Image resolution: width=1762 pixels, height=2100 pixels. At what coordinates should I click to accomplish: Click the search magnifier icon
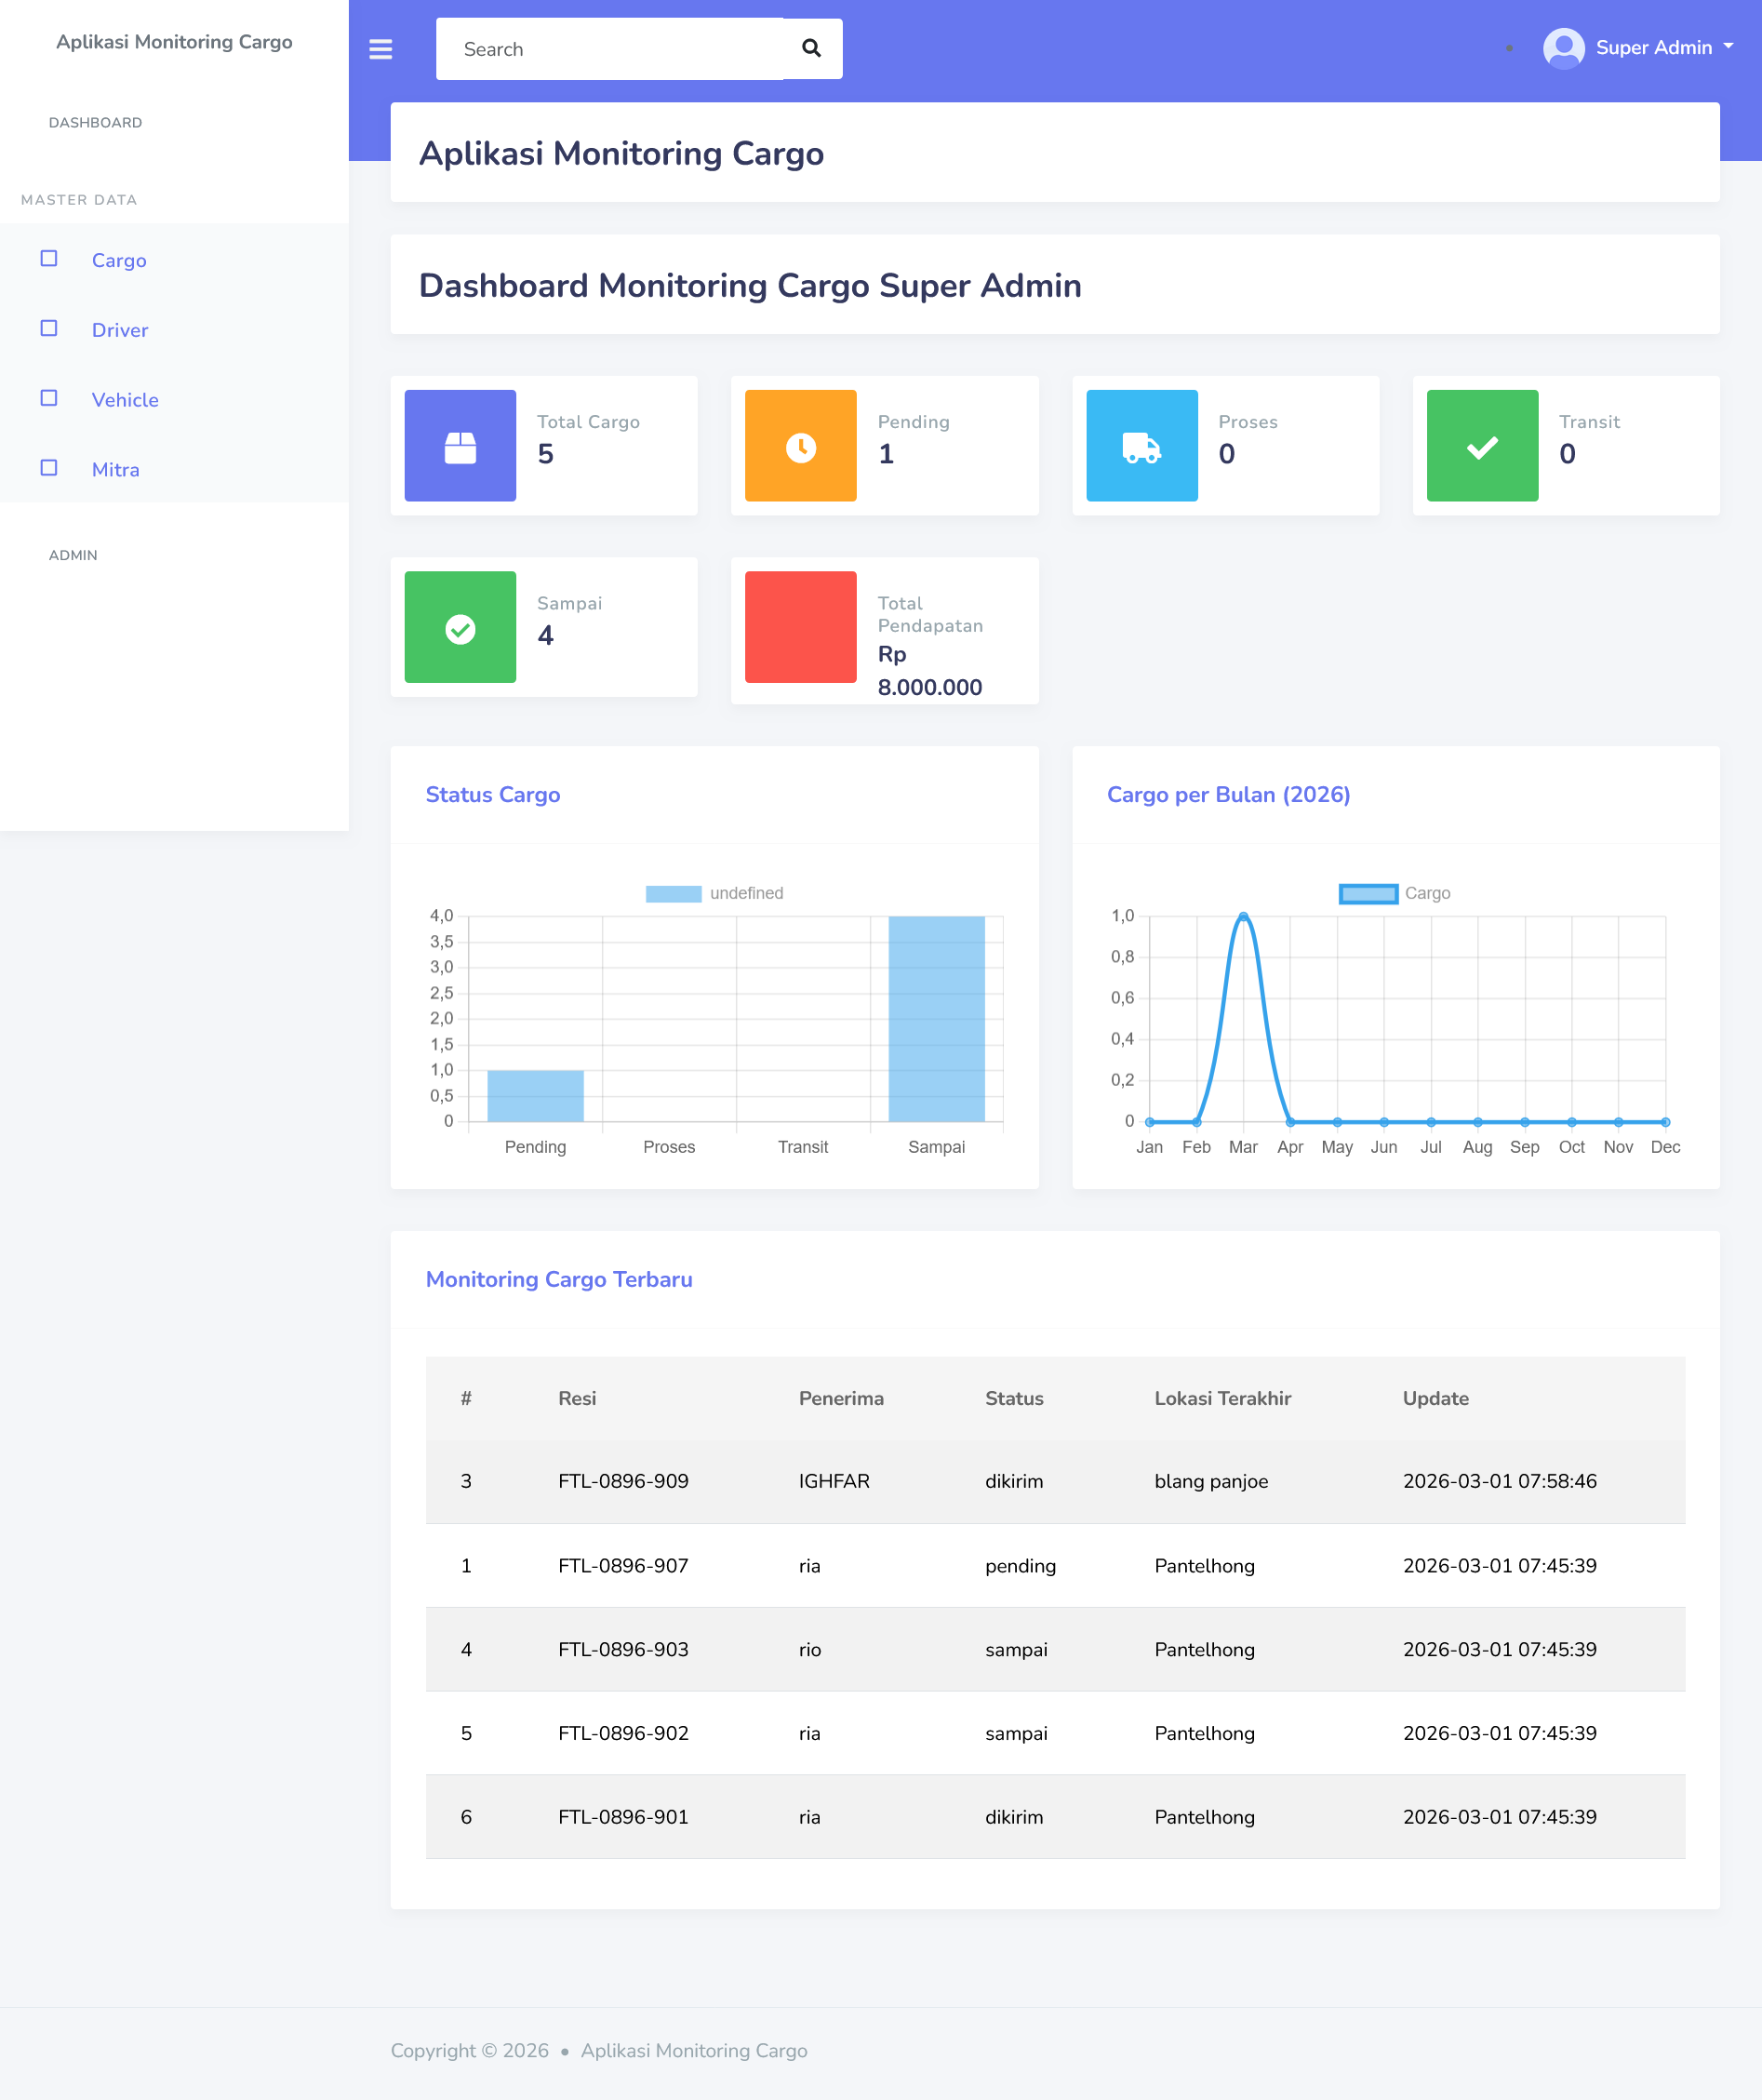click(811, 49)
